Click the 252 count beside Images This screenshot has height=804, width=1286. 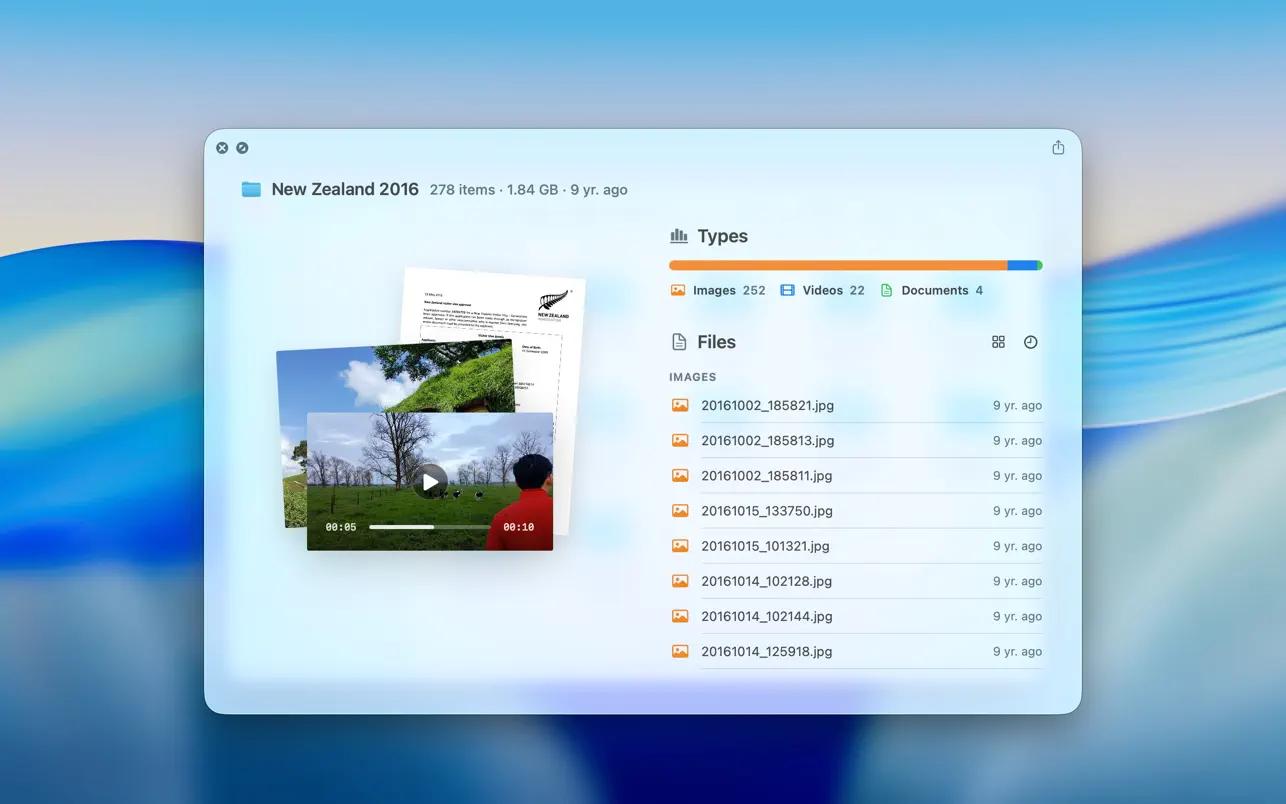click(754, 290)
